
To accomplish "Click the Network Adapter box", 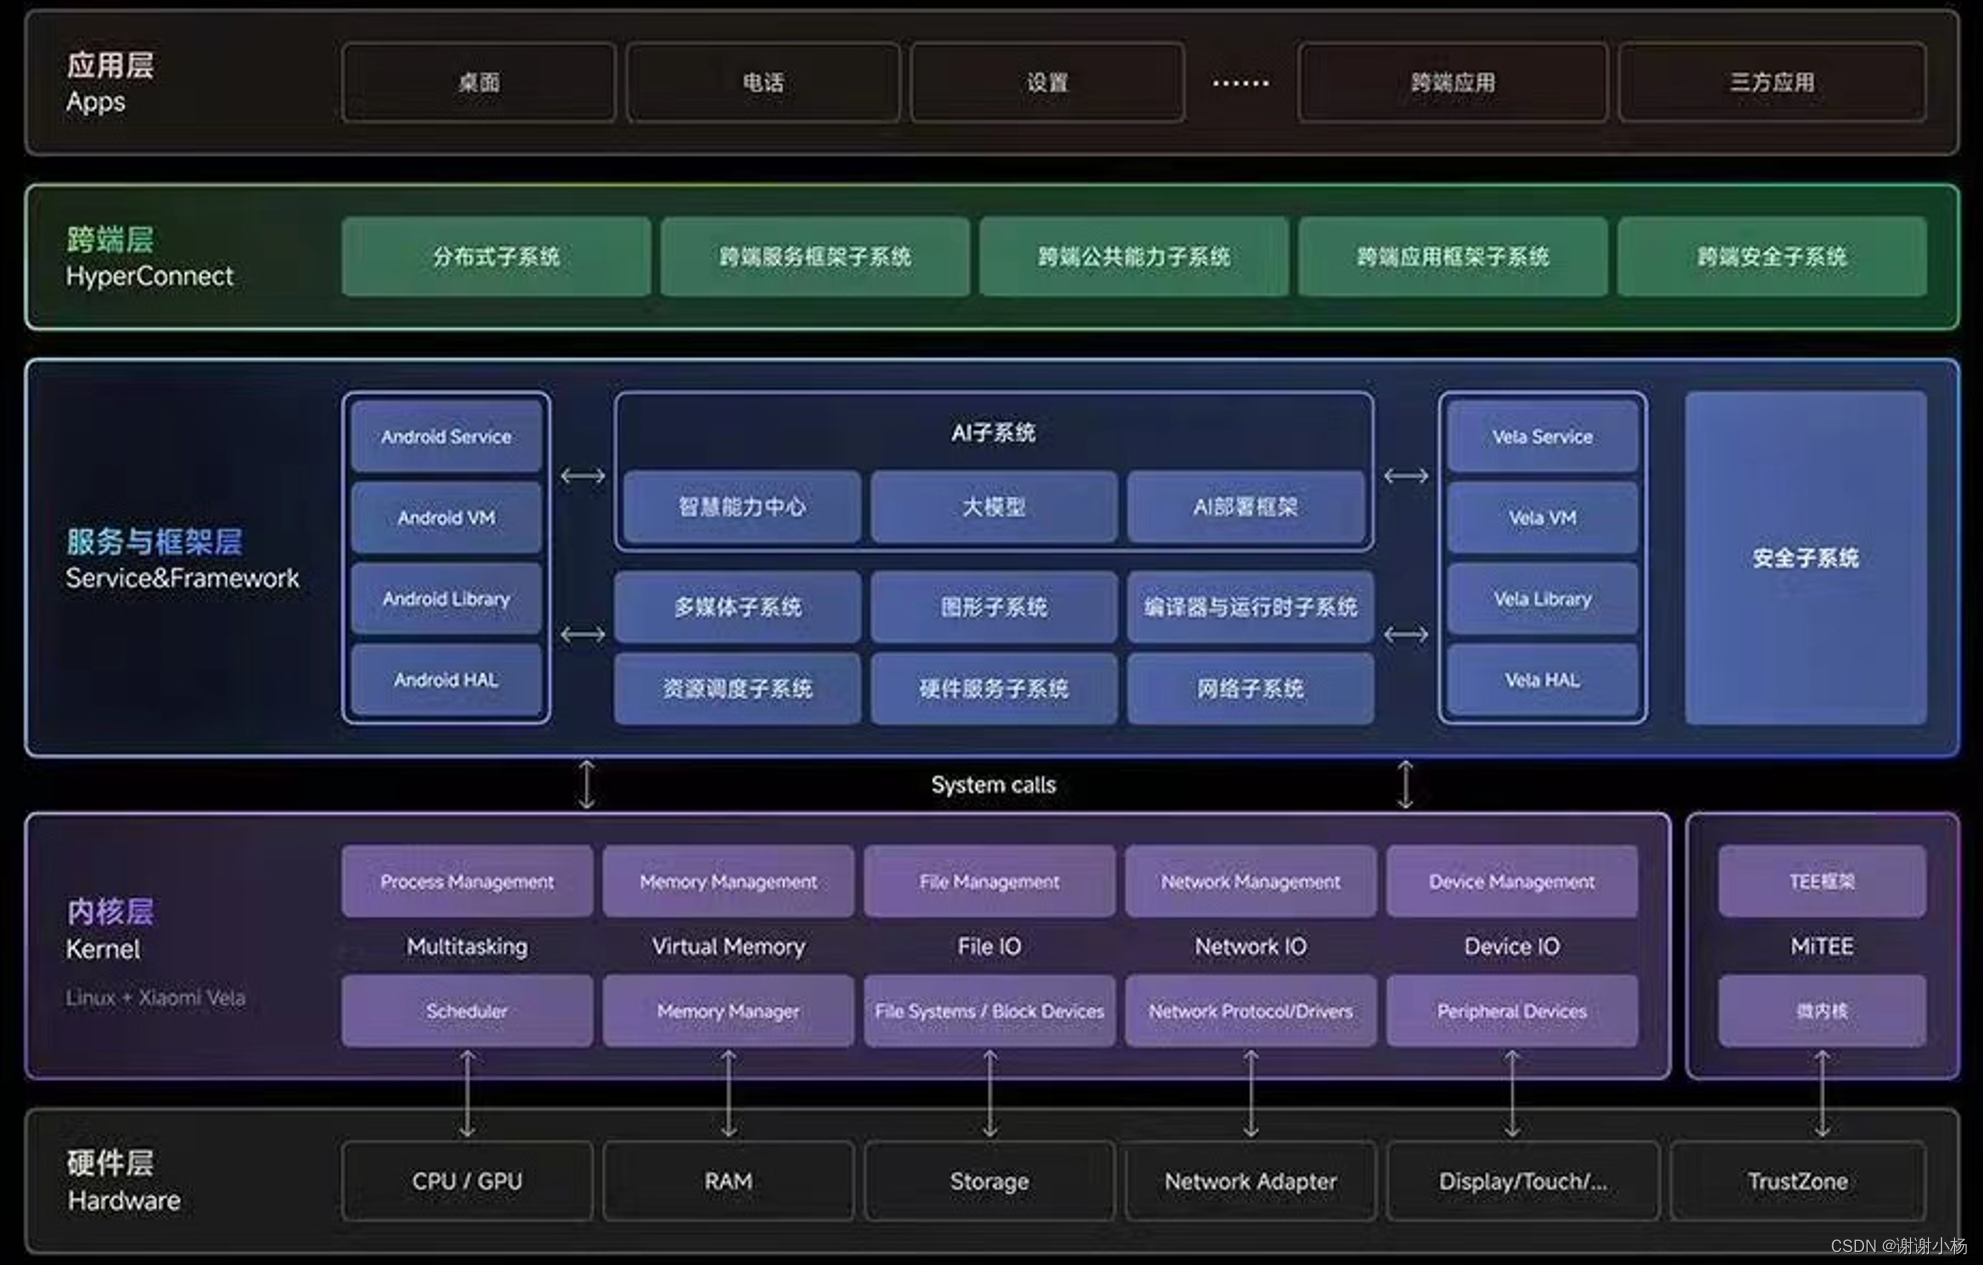I will (1250, 1181).
